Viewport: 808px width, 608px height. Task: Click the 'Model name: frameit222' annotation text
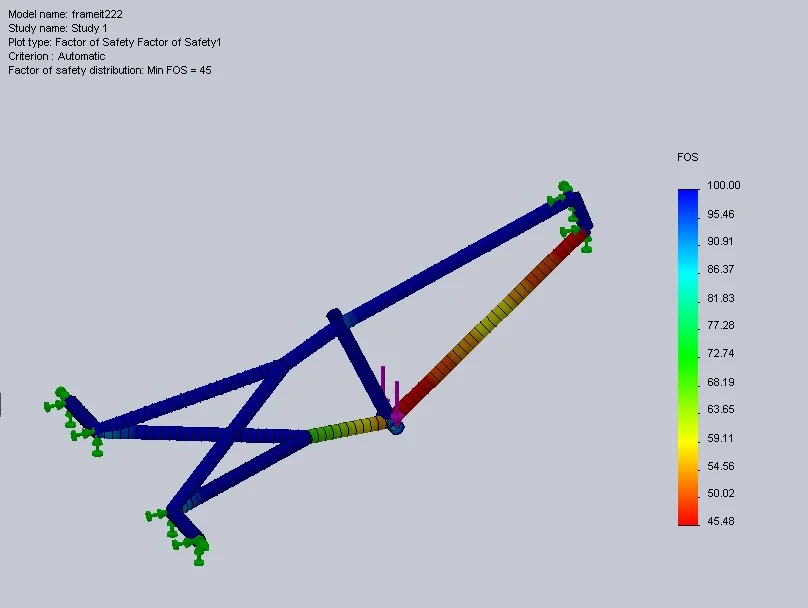(x=65, y=14)
